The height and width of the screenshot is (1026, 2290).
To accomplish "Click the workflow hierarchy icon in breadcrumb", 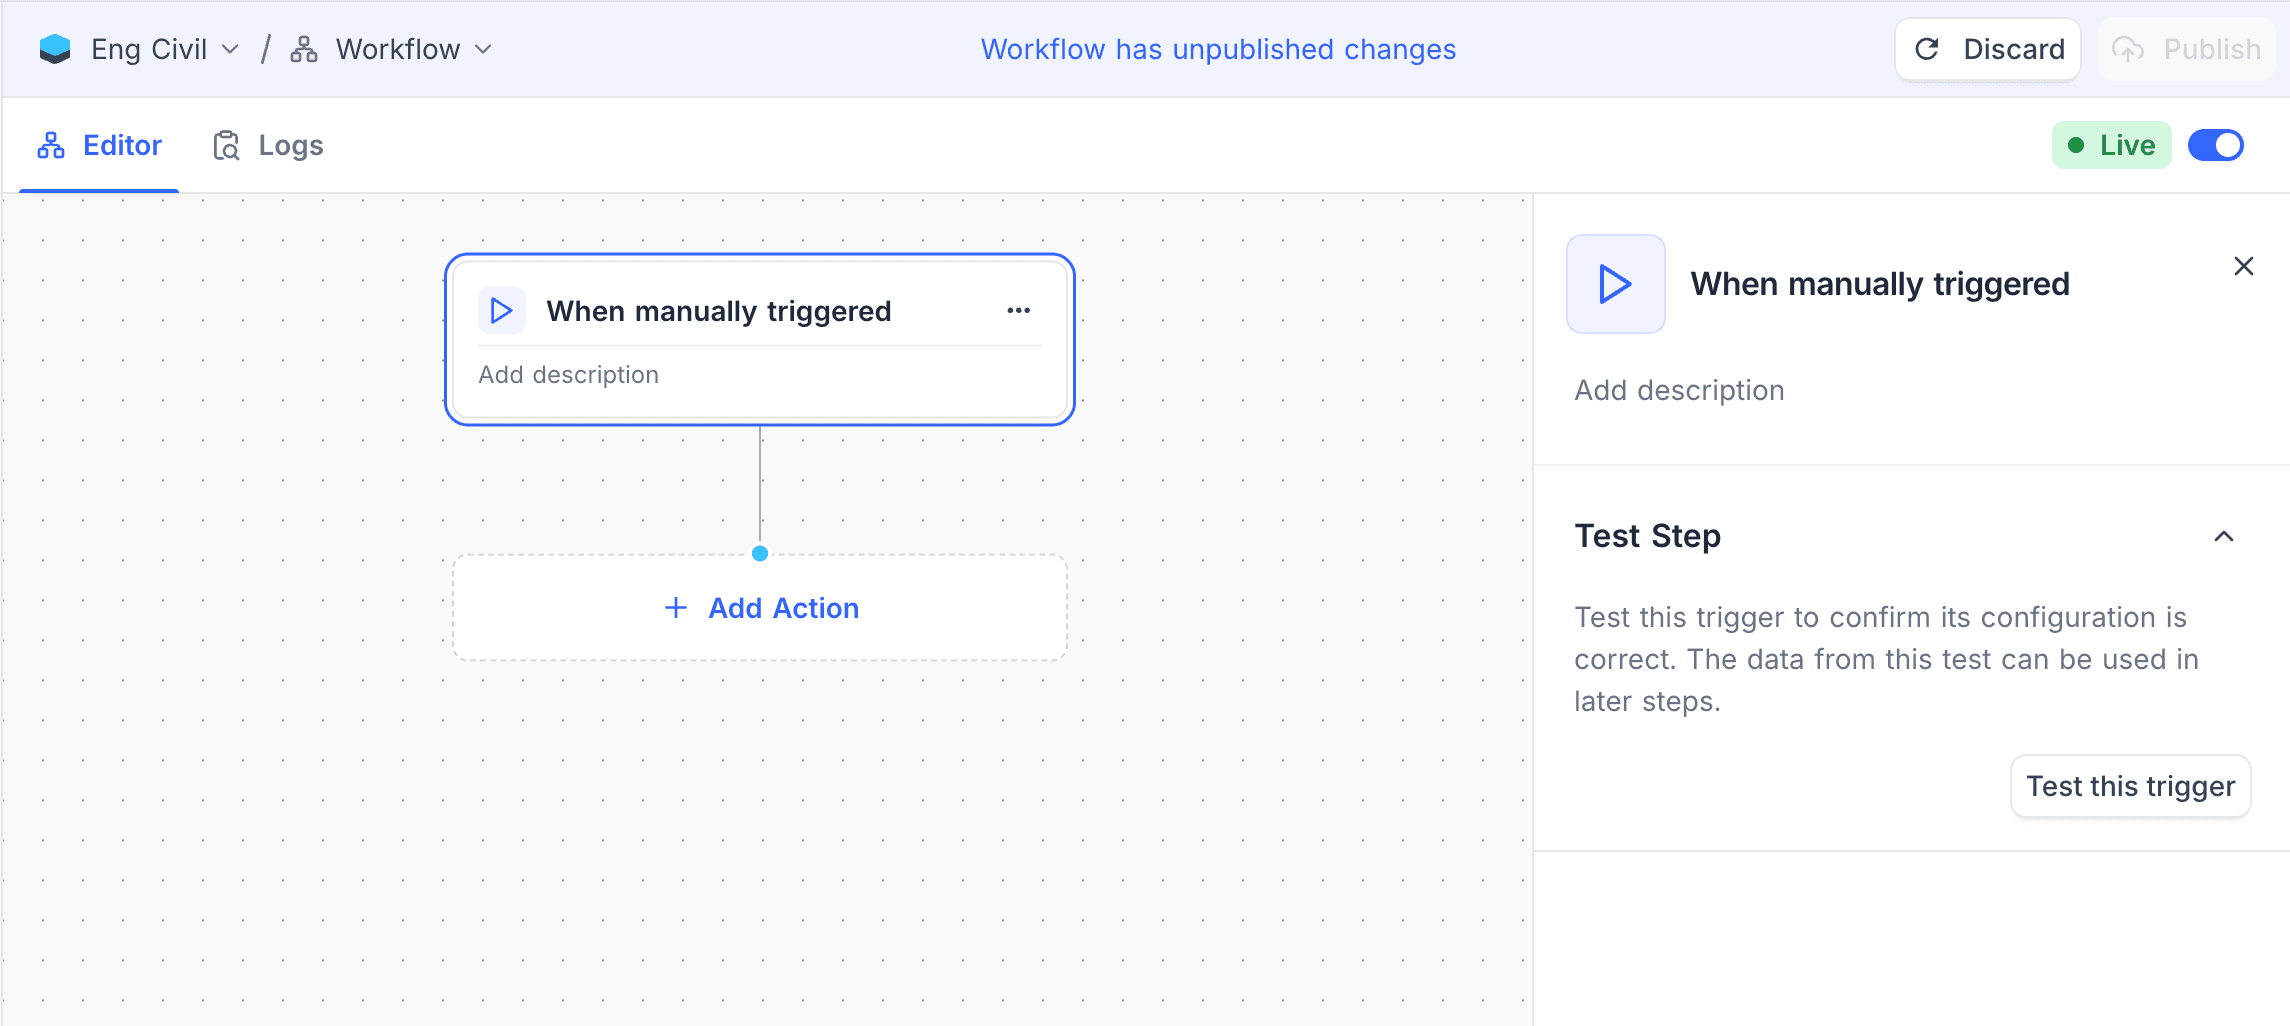I will 304,49.
